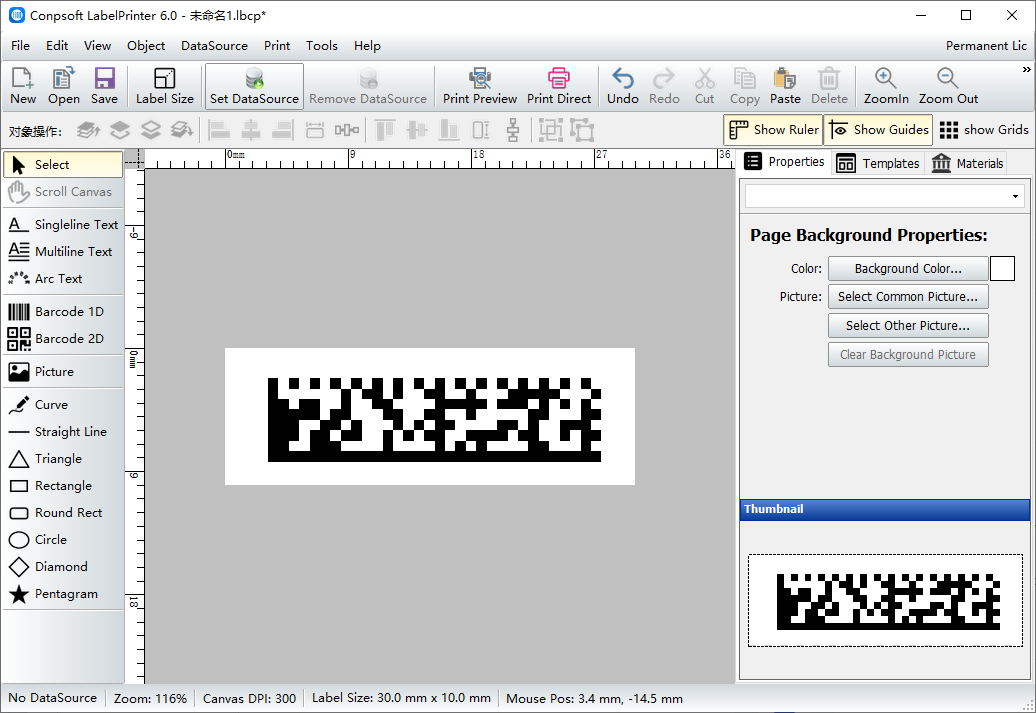The image size is (1036, 713).
Task: Open Print Preview
Action: click(480, 86)
